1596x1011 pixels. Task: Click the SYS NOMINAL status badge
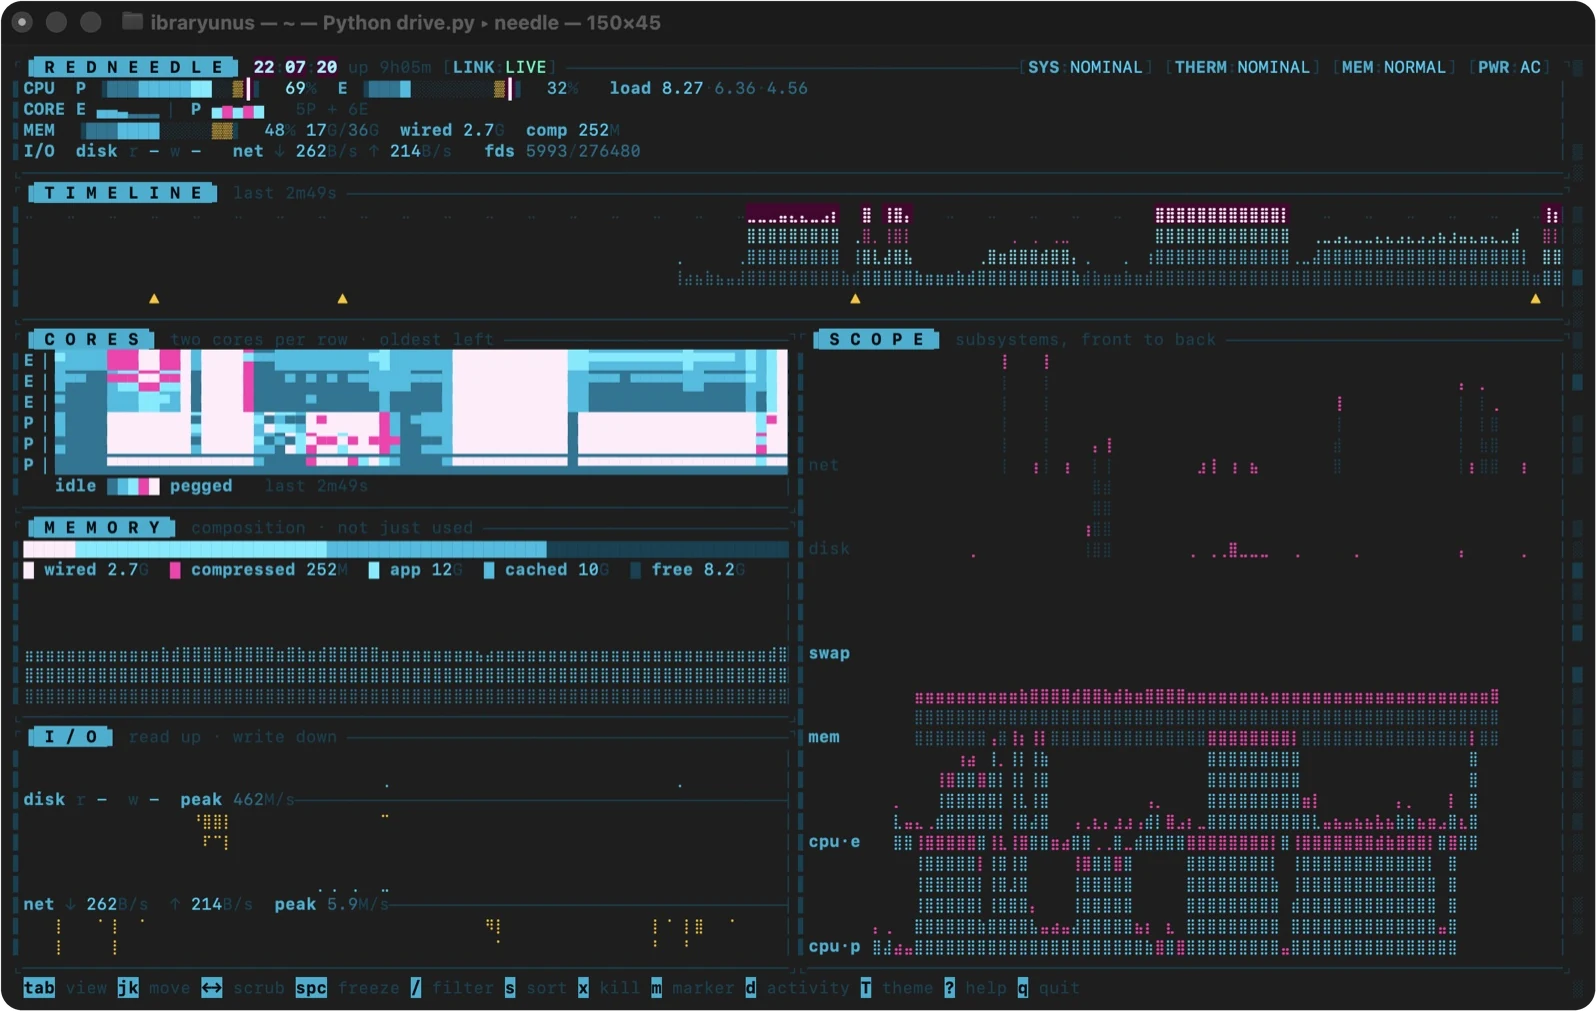1085,67
